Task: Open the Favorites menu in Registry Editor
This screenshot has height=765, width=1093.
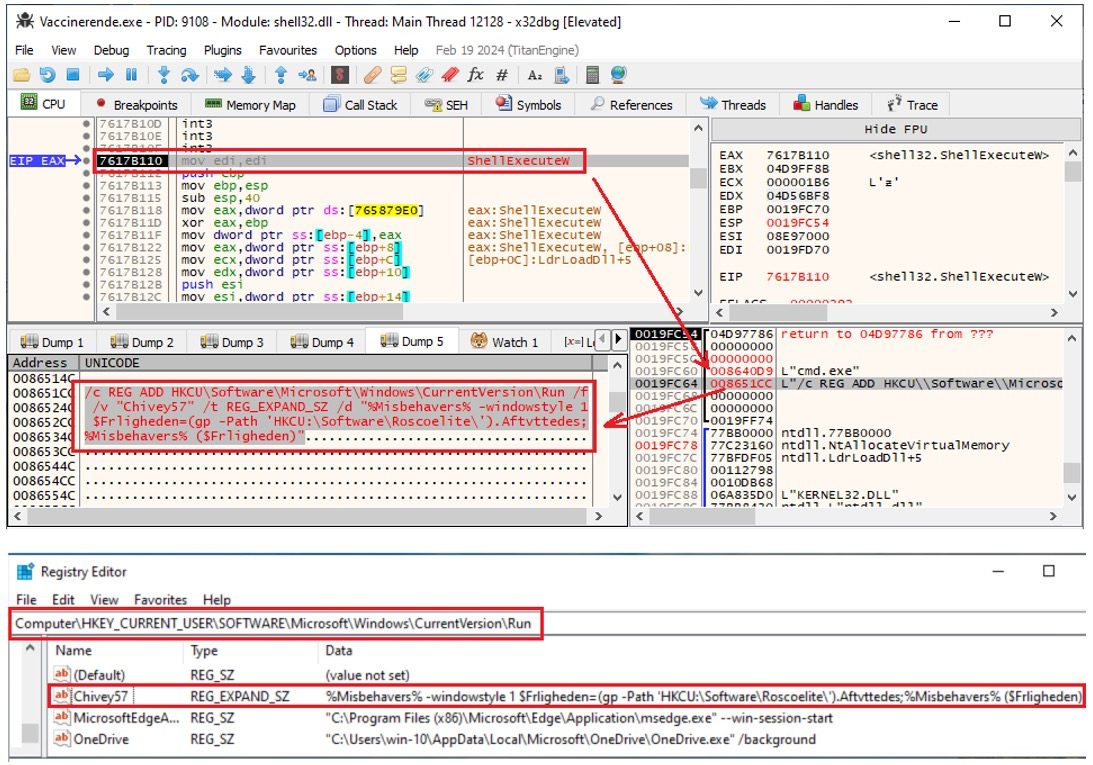Action: 161,600
